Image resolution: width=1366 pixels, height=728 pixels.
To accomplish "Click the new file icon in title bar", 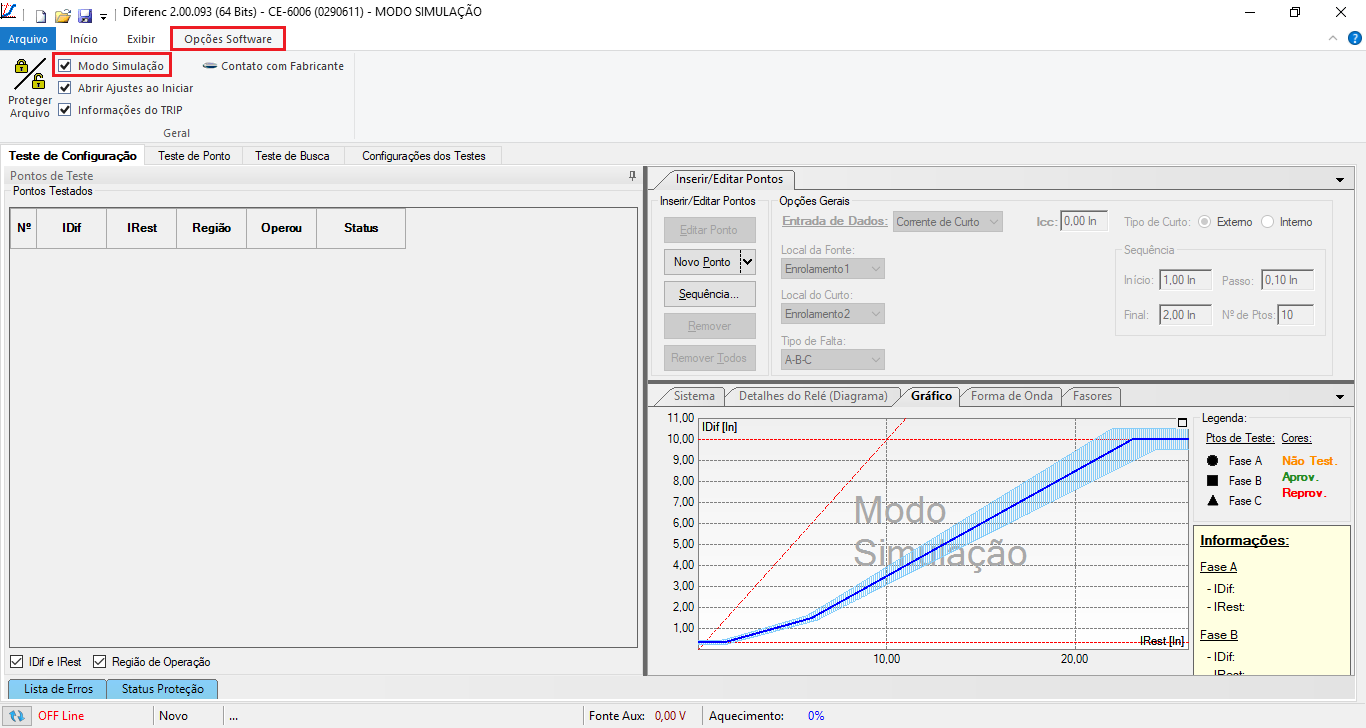I will [41, 15].
